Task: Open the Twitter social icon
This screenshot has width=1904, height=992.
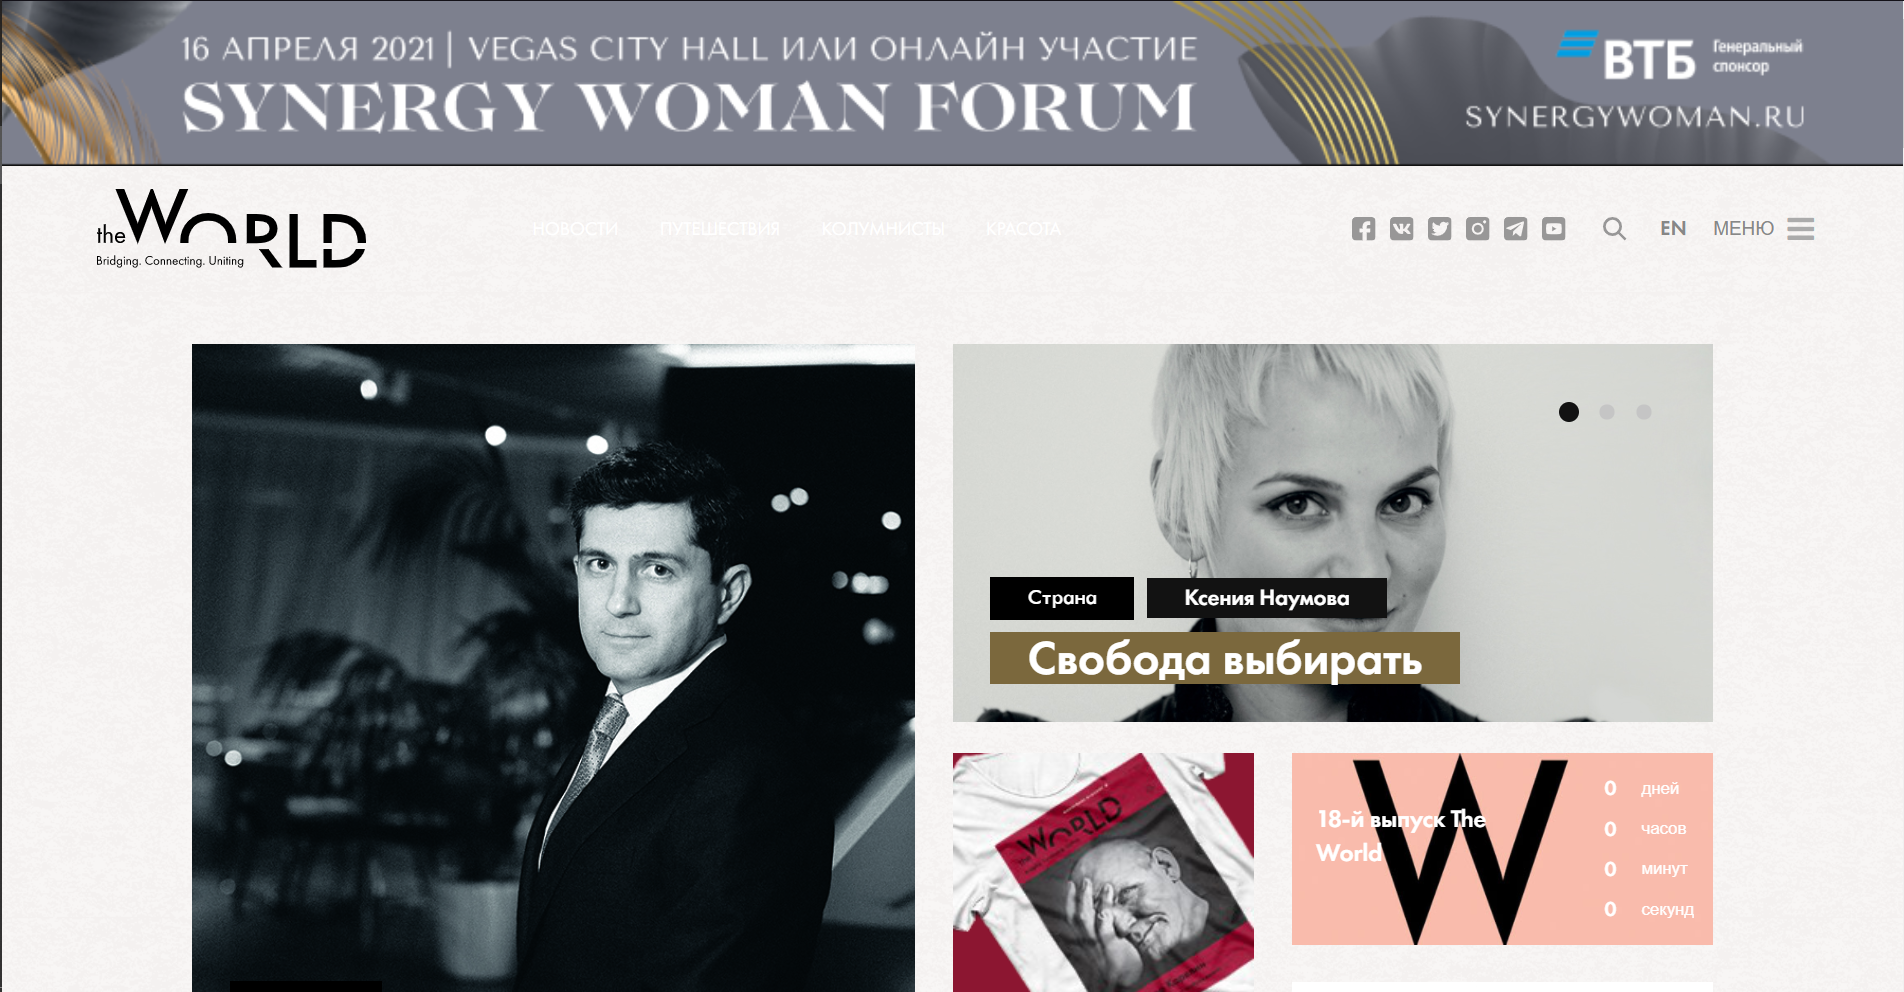Action: tap(1439, 229)
